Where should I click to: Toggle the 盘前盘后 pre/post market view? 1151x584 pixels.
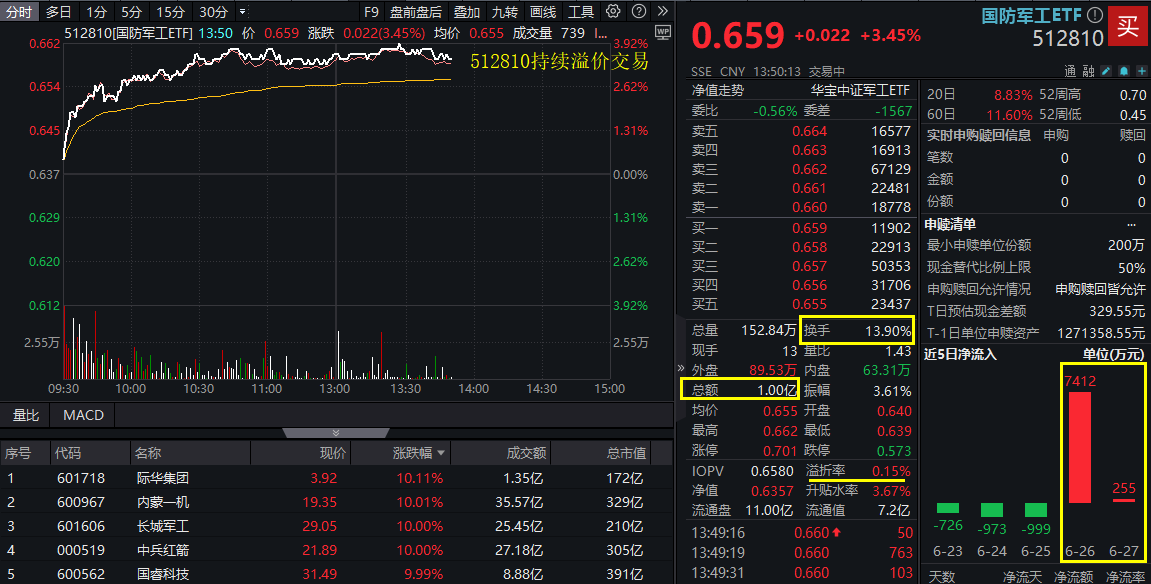click(x=415, y=10)
